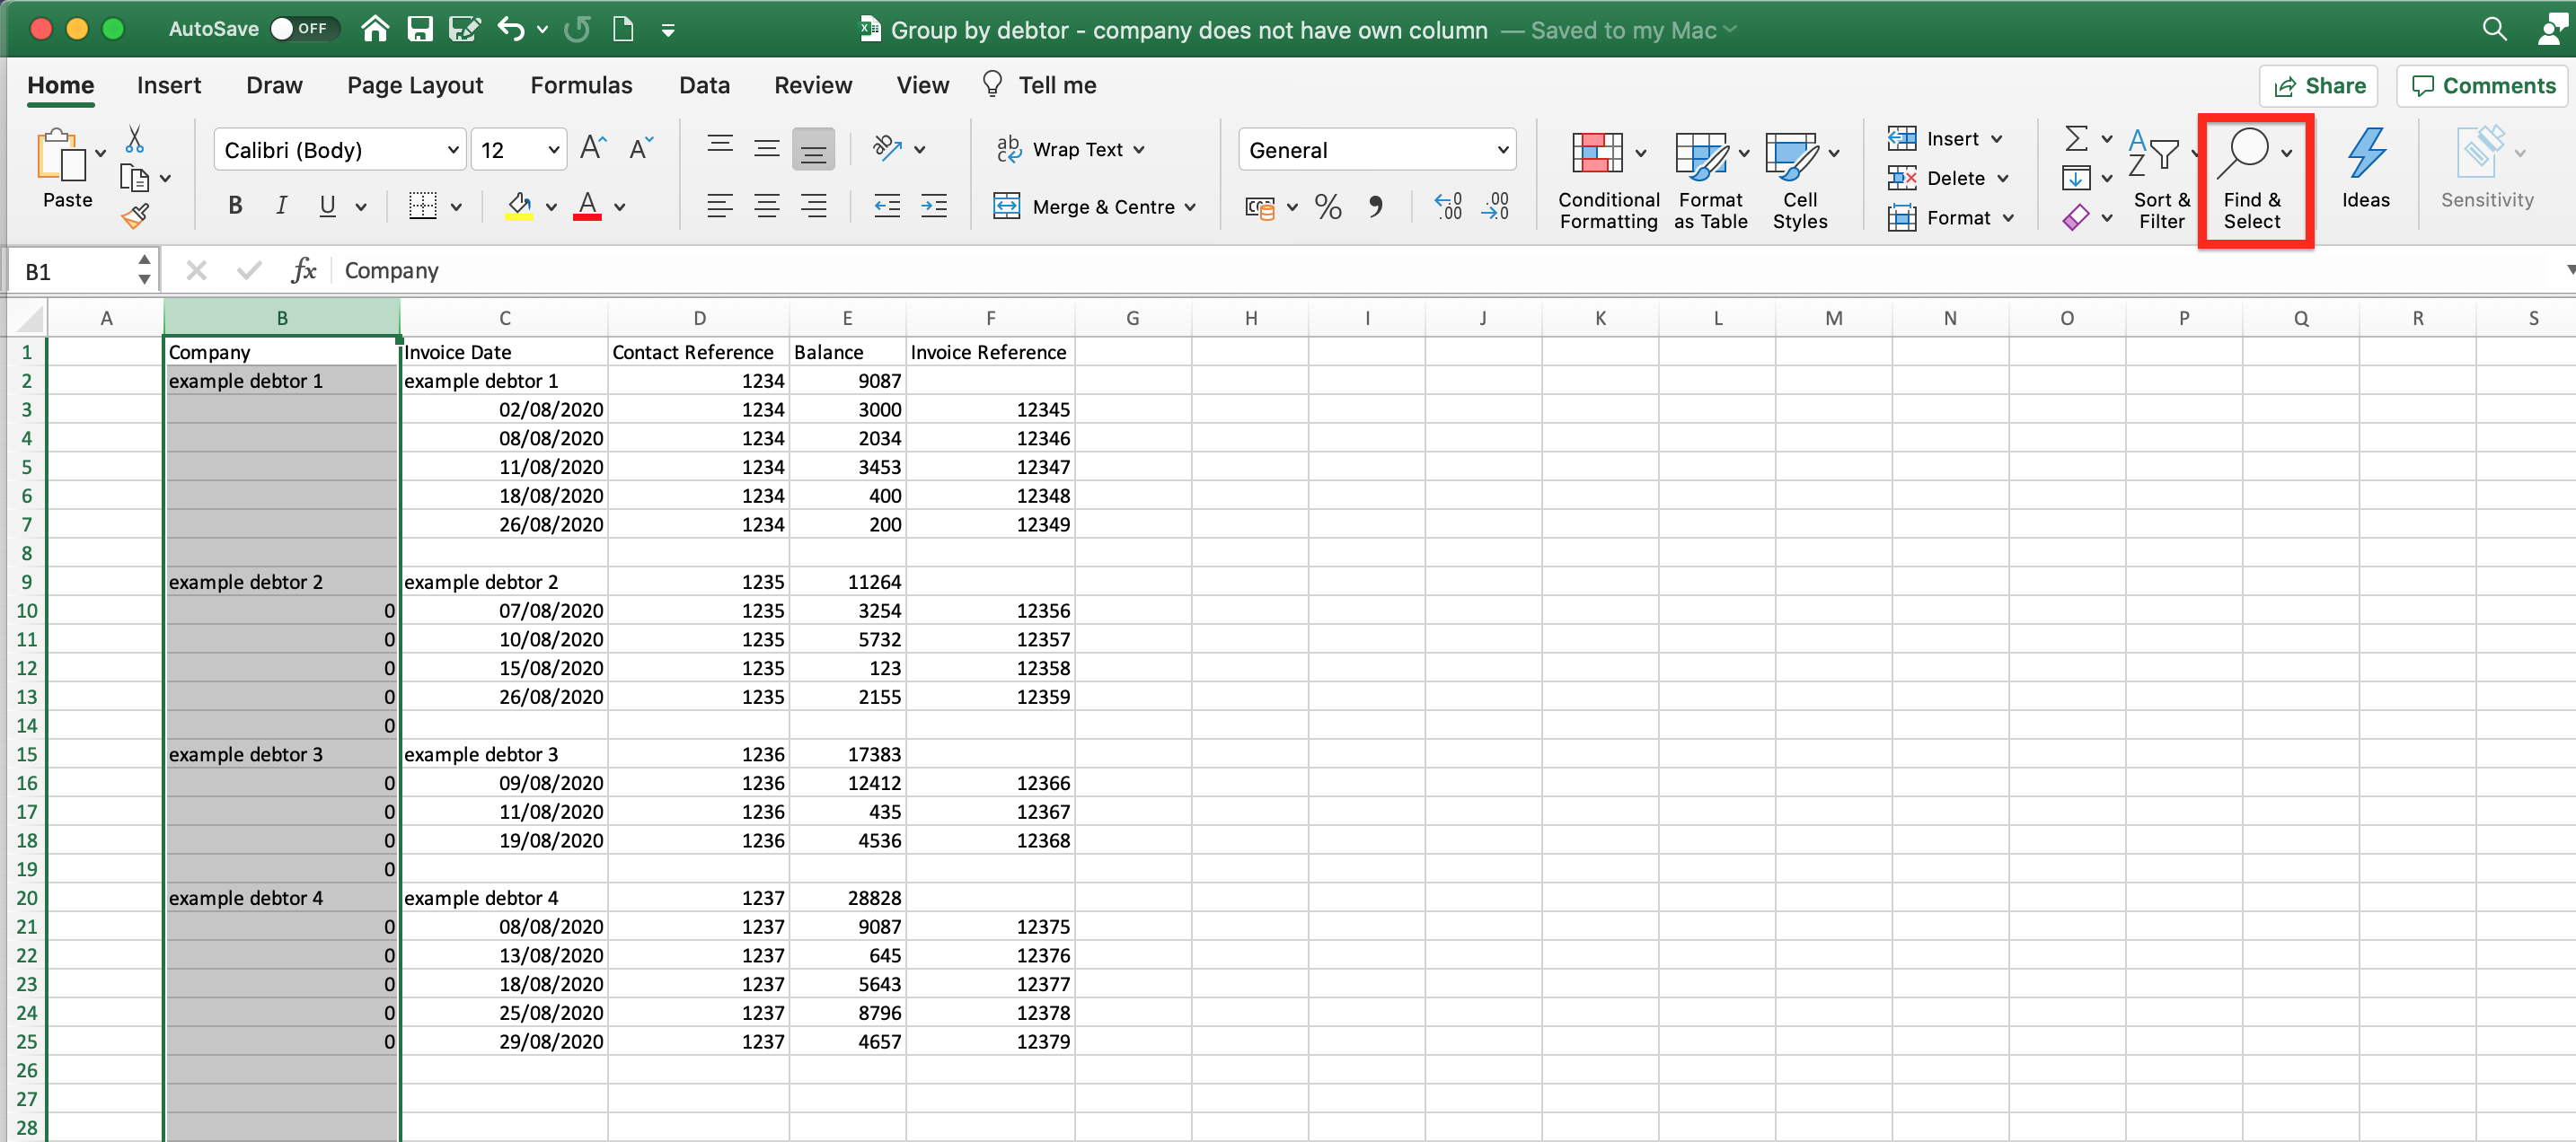
Task: Align text to middle vertically
Action: click(767, 149)
